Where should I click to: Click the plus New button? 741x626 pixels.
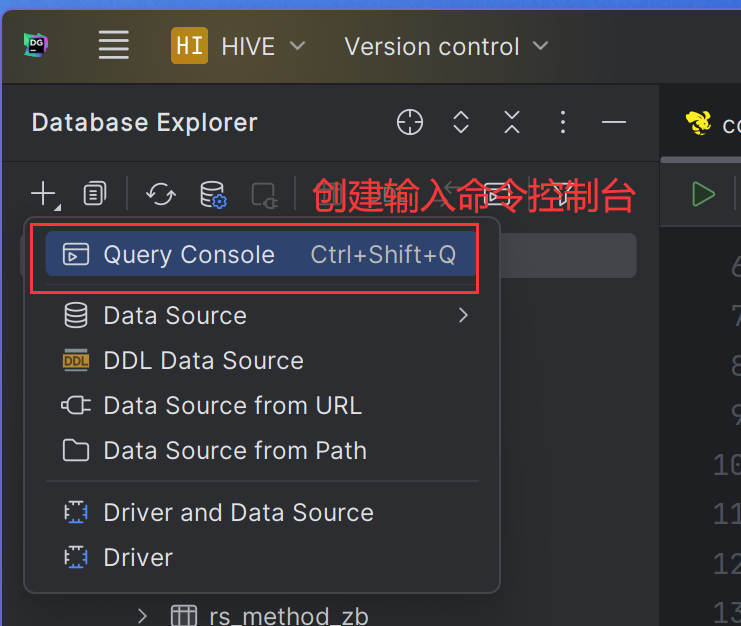(45, 194)
